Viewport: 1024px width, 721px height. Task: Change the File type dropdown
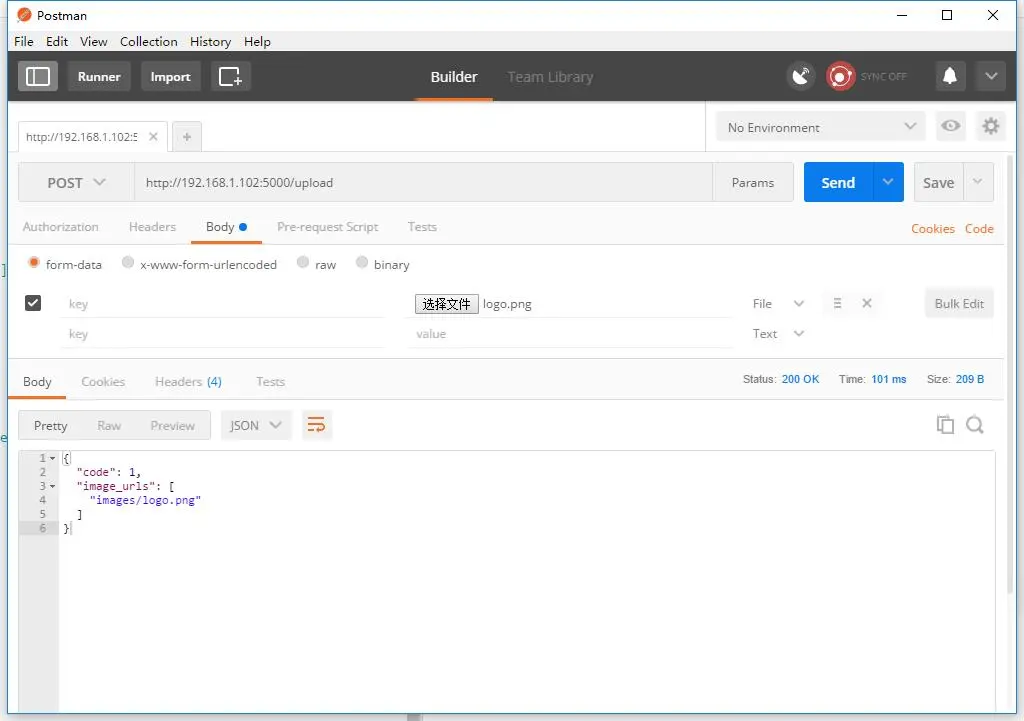(x=778, y=303)
